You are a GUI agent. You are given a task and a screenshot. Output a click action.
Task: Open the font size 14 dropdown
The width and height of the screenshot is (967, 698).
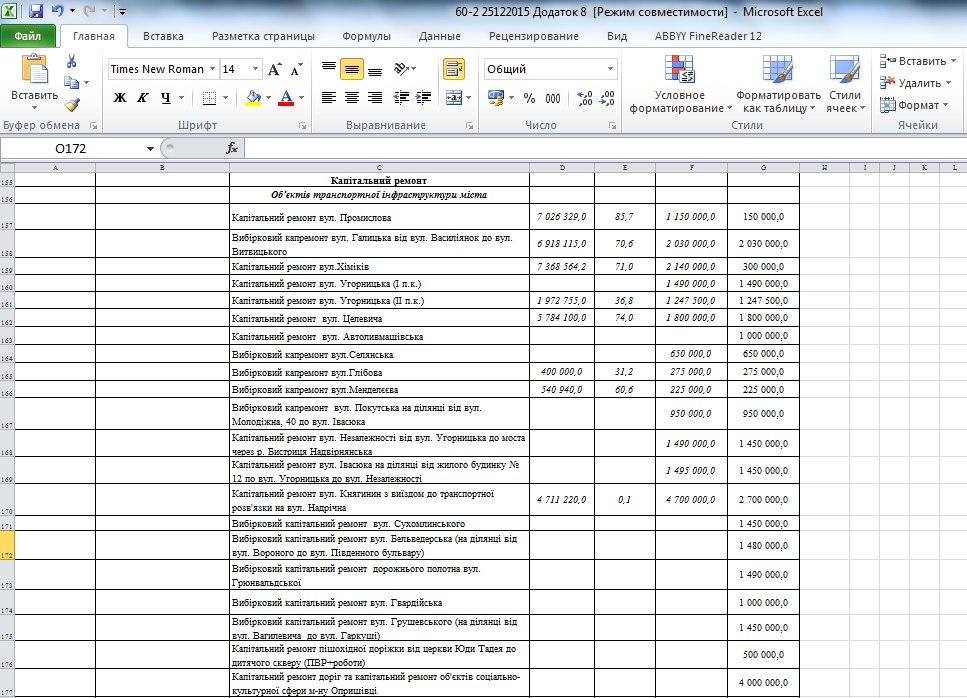[x=255, y=69]
